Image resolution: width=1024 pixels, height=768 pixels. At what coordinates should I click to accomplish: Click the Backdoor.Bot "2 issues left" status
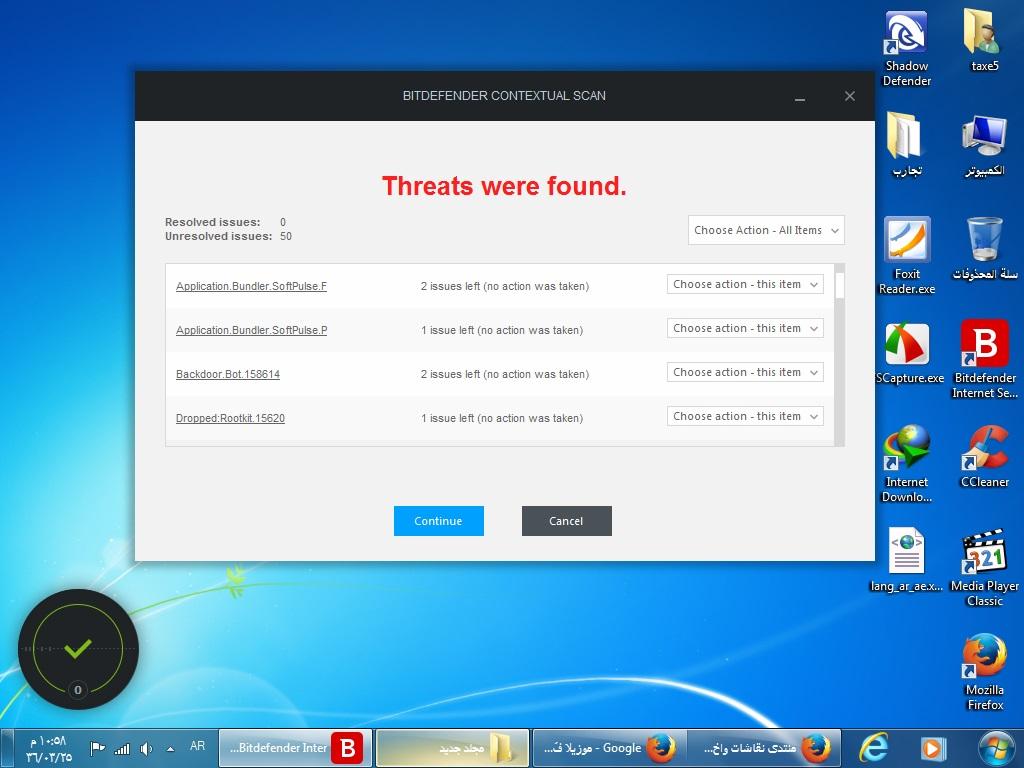[505, 374]
